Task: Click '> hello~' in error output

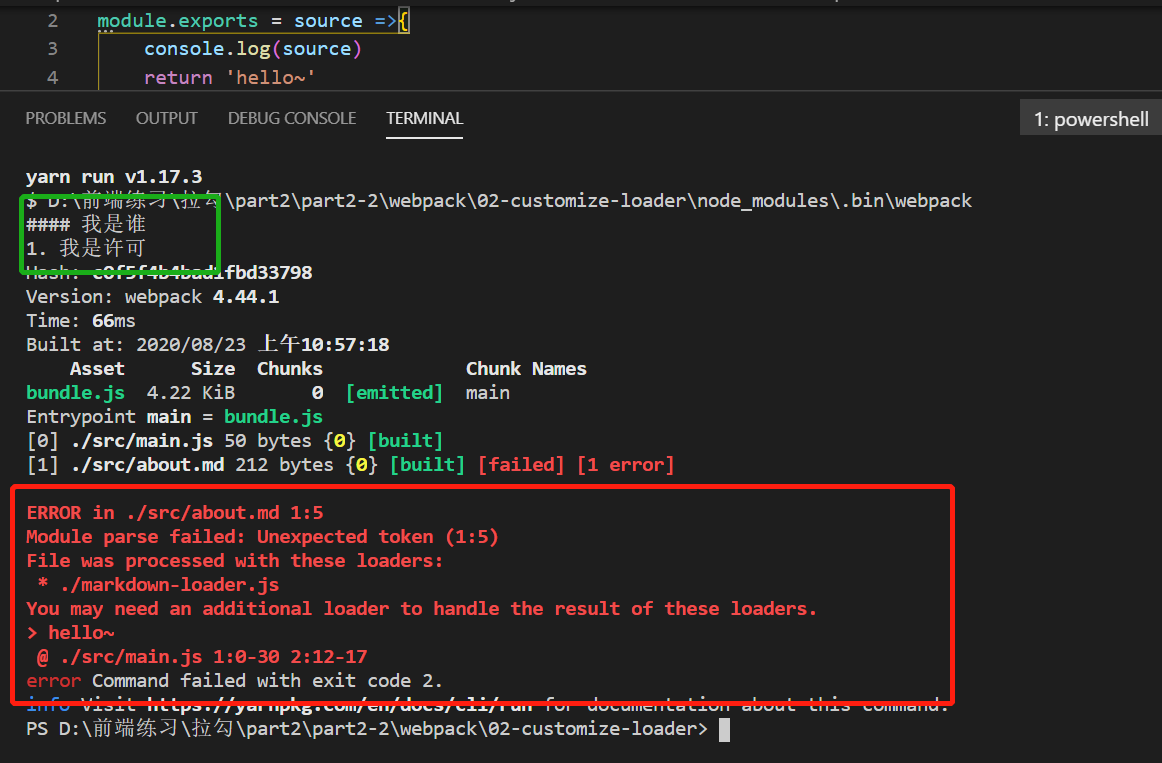Action: [70, 633]
